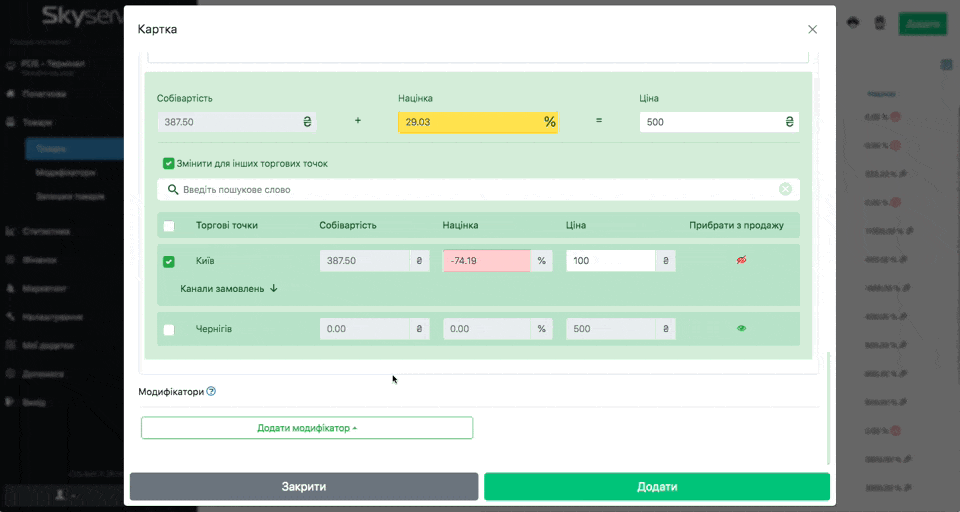Click the magnifier icon in the search box
This screenshot has width=960, height=512.
pos(172,189)
